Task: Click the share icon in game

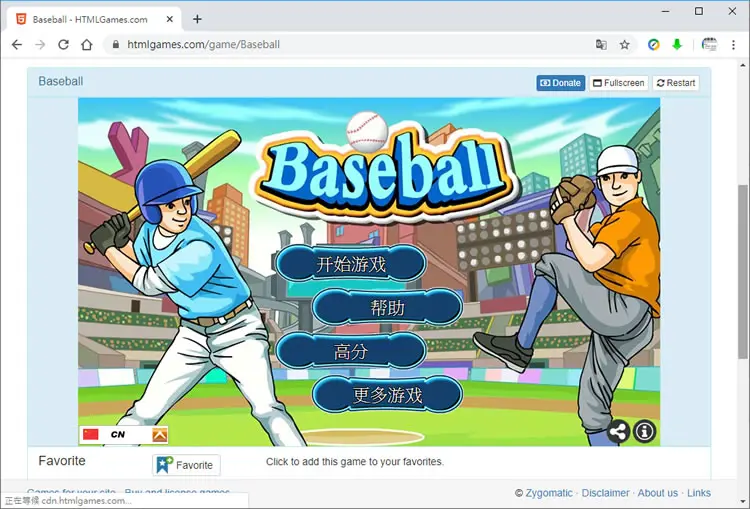Action: (x=618, y=432)
